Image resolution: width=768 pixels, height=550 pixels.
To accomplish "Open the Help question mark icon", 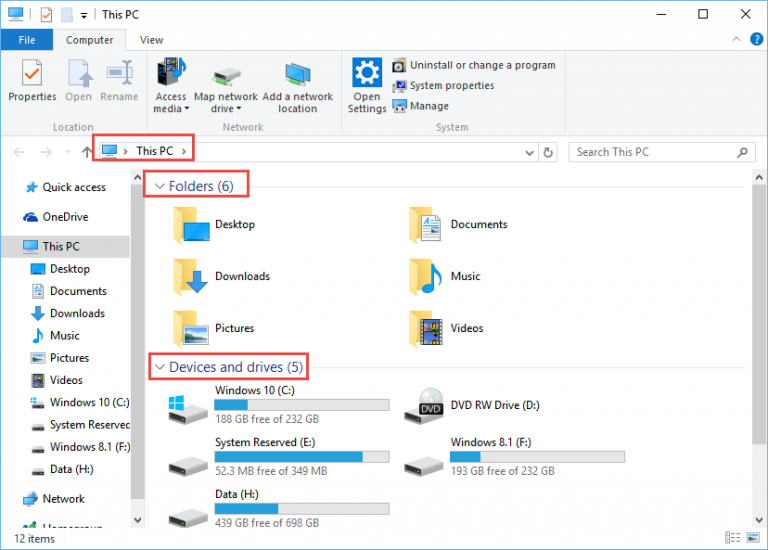I will click(x=756, y=39).
